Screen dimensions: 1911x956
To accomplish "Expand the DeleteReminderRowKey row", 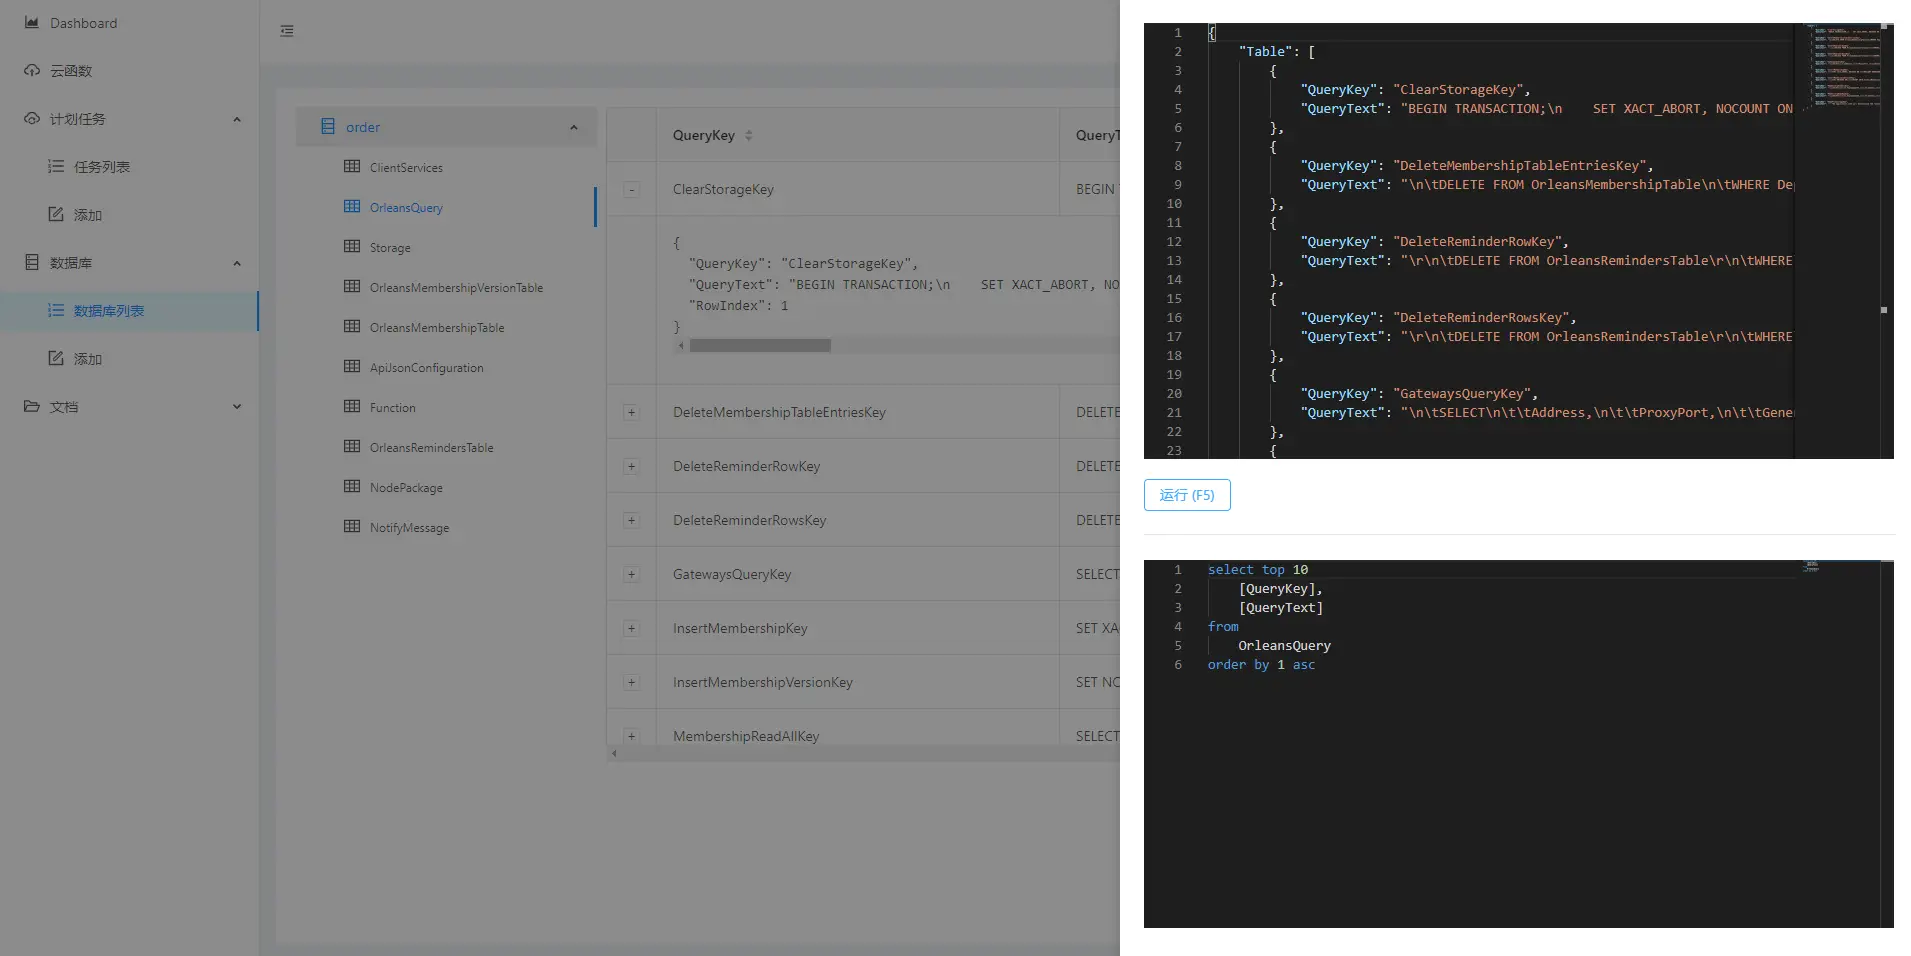I will (632, 467).
